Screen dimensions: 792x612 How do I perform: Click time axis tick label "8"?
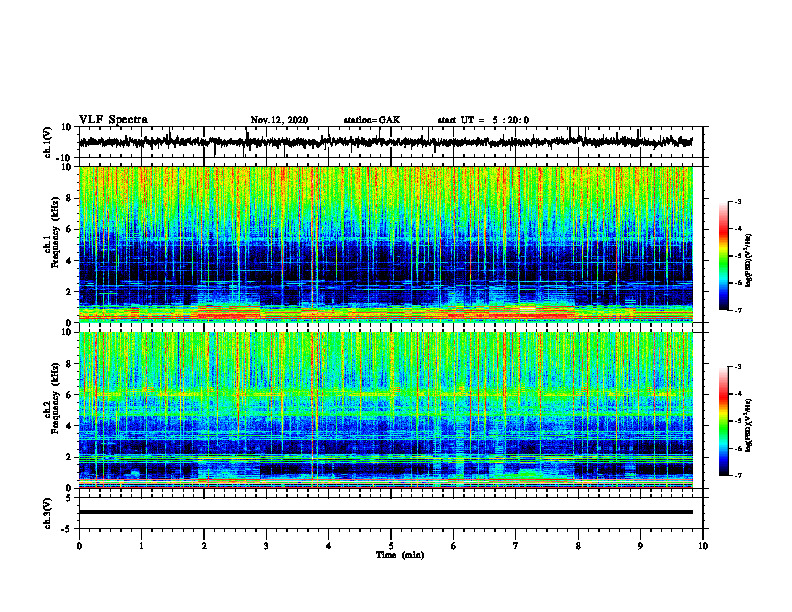click(578, 546)
